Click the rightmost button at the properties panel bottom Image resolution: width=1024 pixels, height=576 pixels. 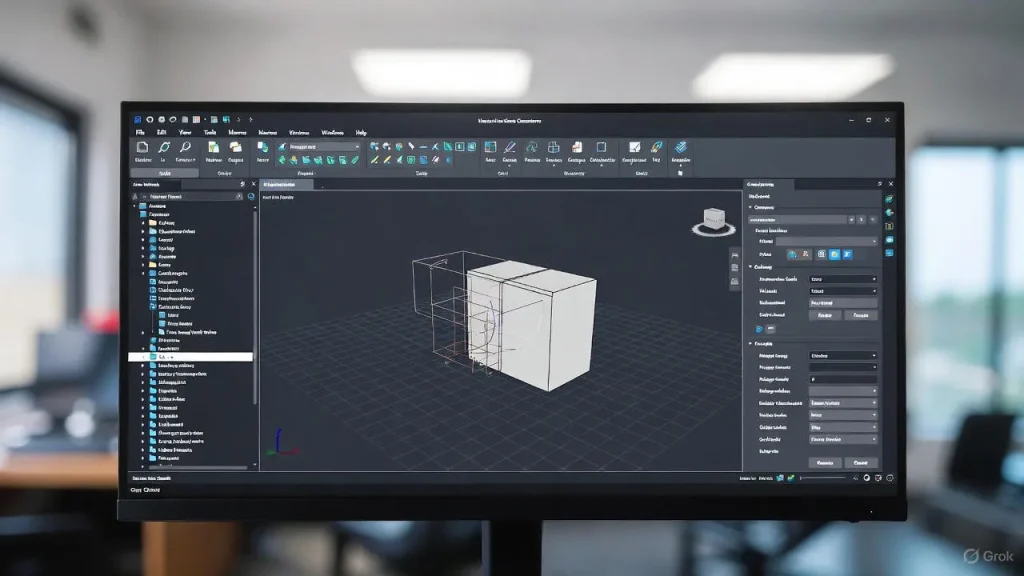[x=860, y=463]
